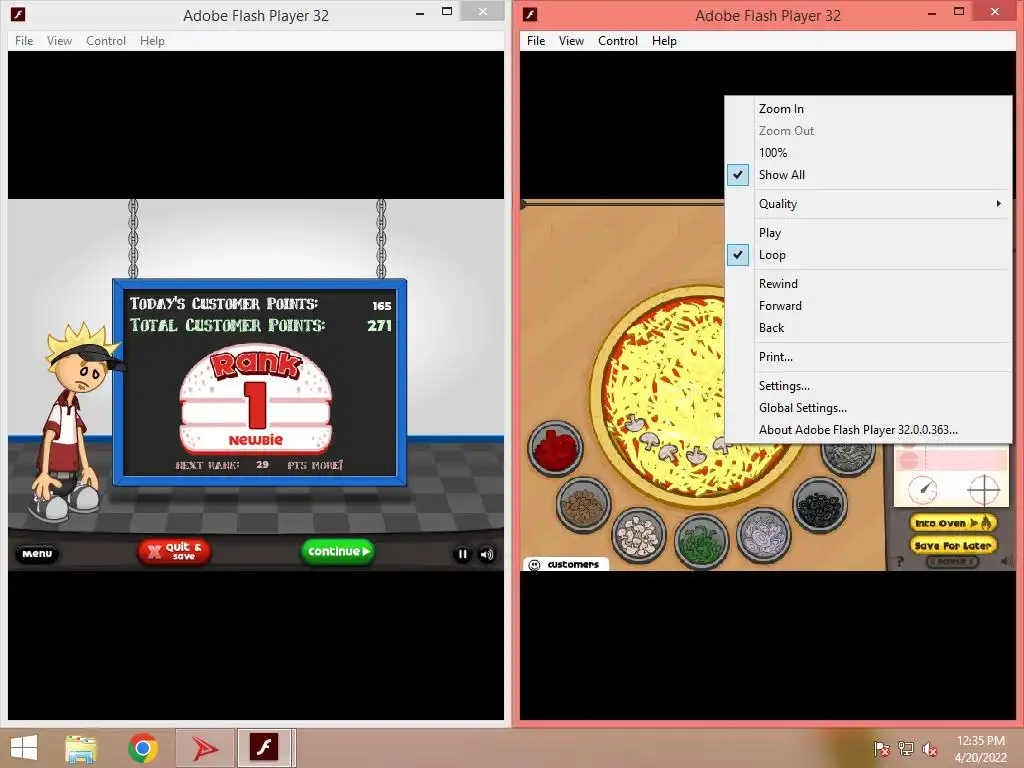The image size is (1024, 768).
Task: Open the taskbar clock showing 12:35 PM
Action: point(981,748)
